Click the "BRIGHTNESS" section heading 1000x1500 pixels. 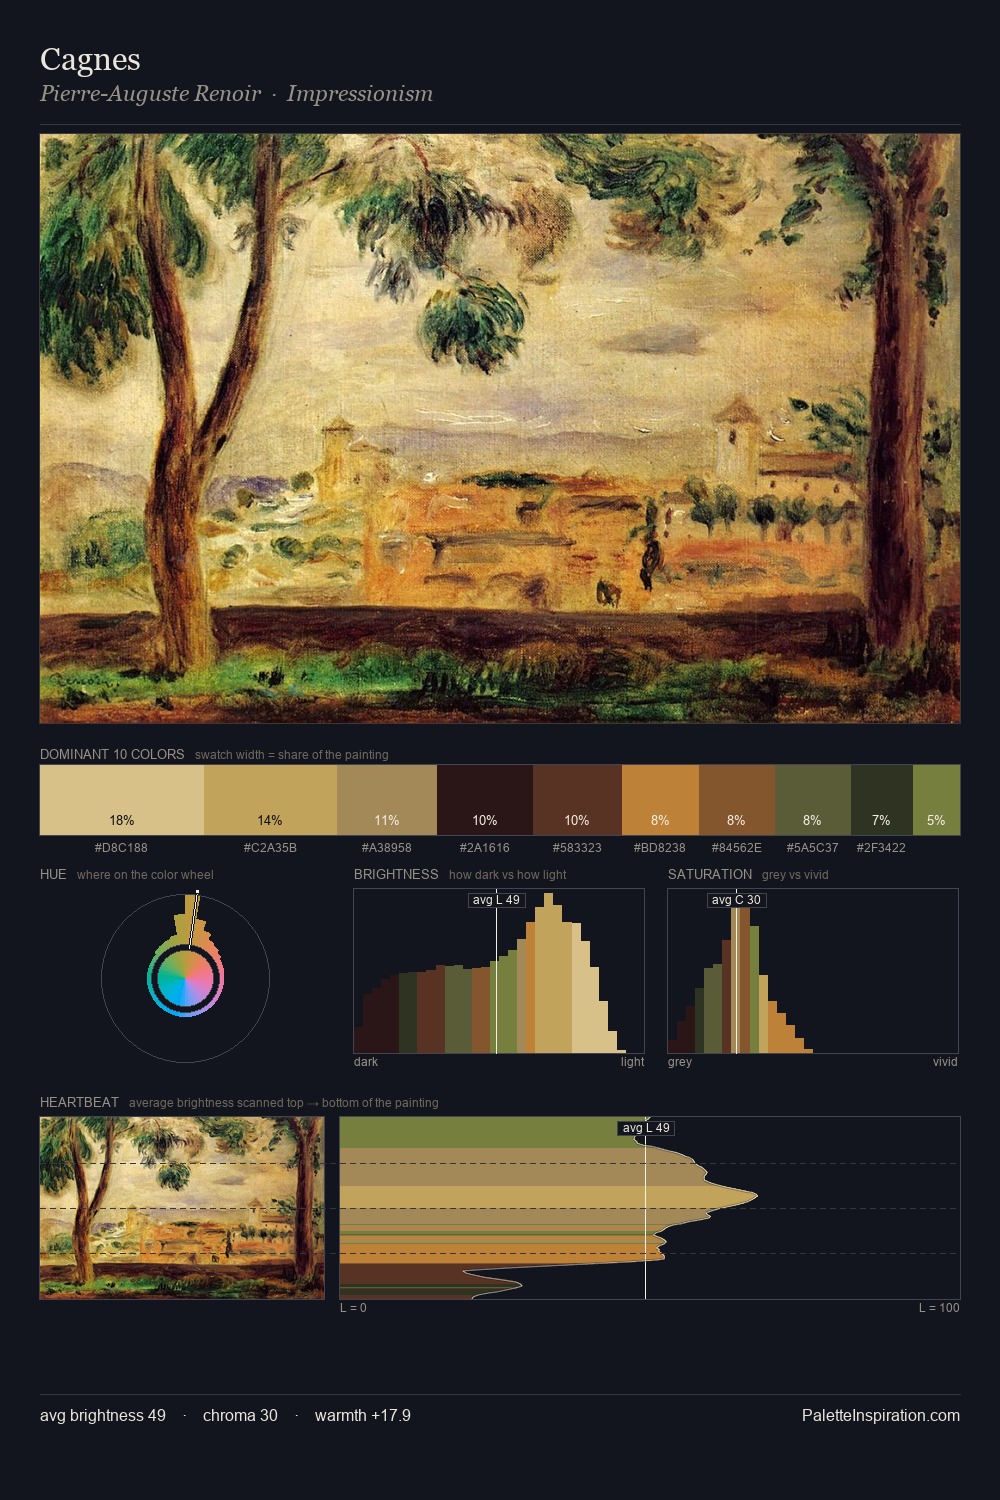(396, 874)
